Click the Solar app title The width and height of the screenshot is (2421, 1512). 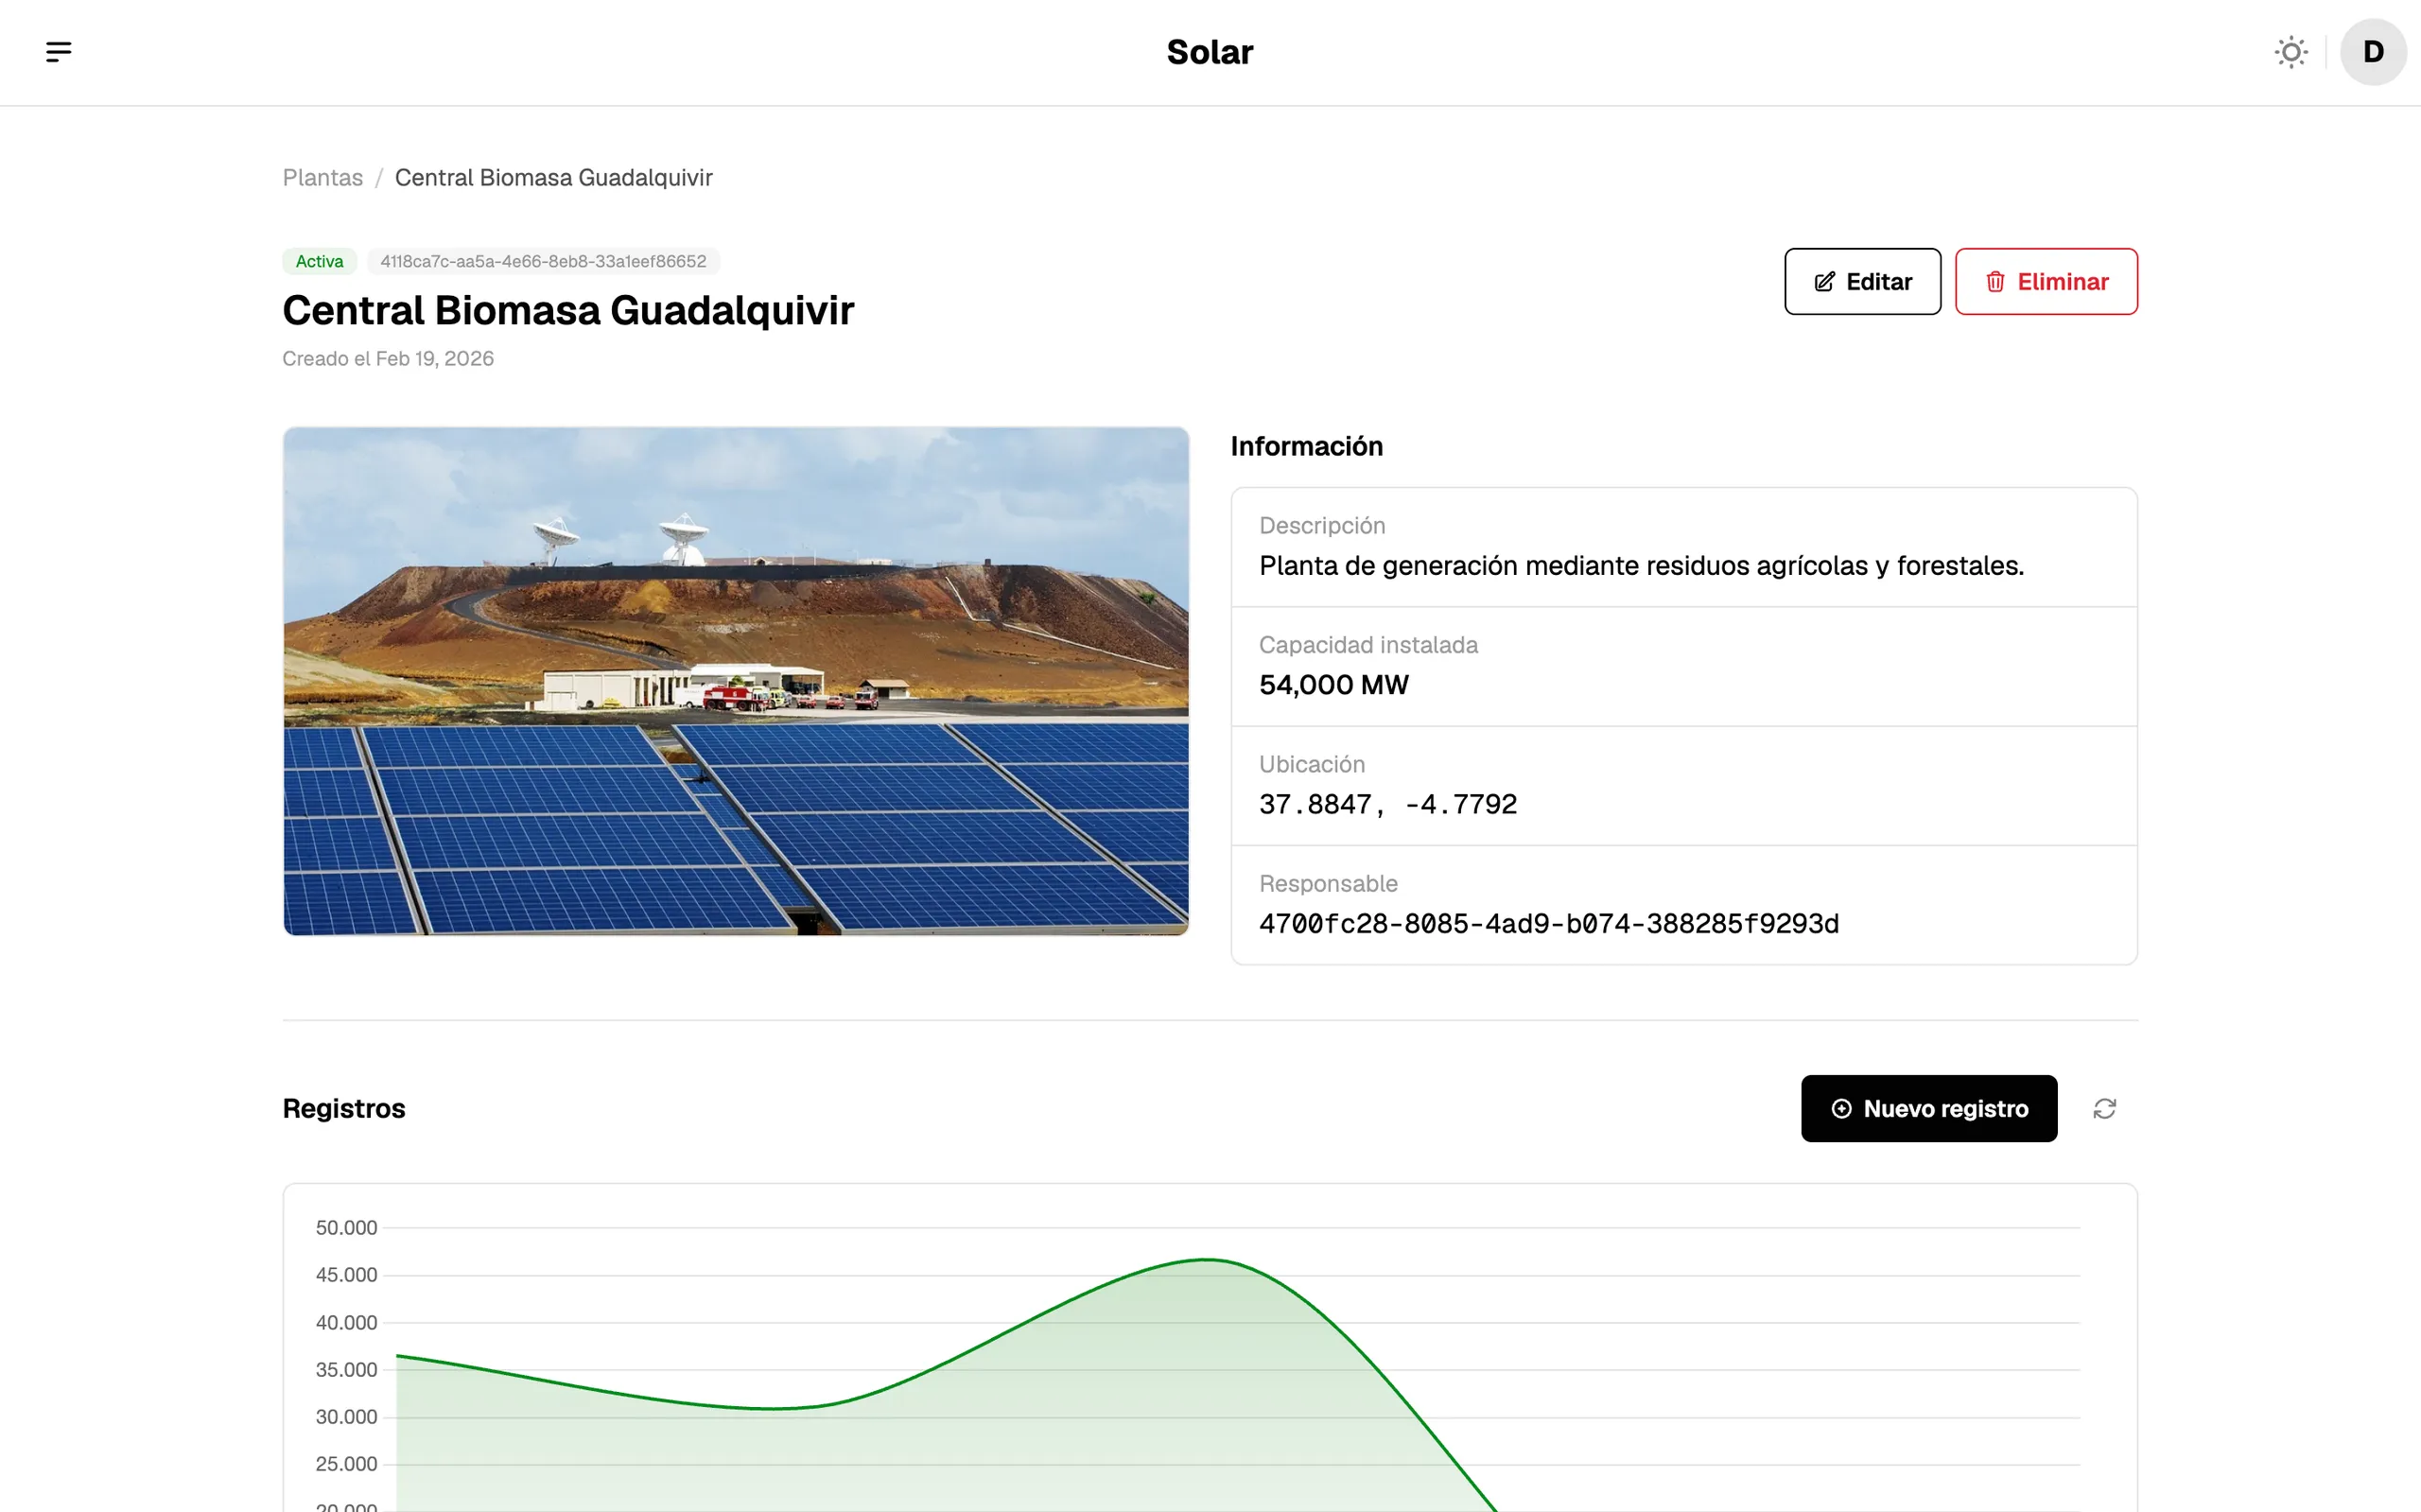pyautogui.click(x=1210, y=52)
